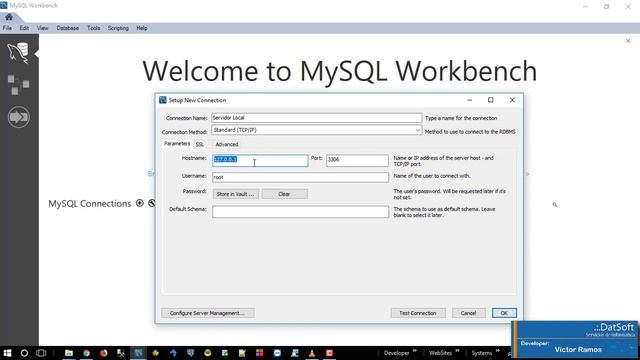Click the Default Schema input field
The width and height of the screenshot is (640, 360).
(300, 211)
